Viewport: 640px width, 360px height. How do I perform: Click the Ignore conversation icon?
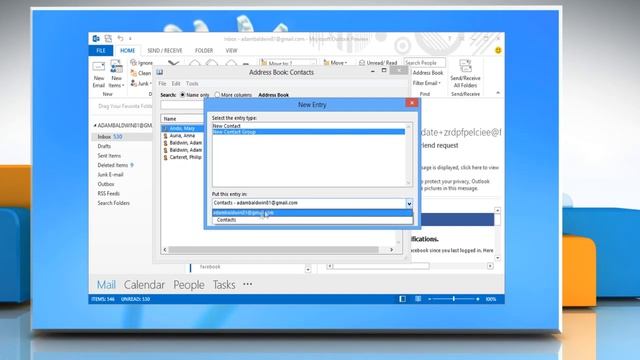pyautogui.click(x=133, y=62)
